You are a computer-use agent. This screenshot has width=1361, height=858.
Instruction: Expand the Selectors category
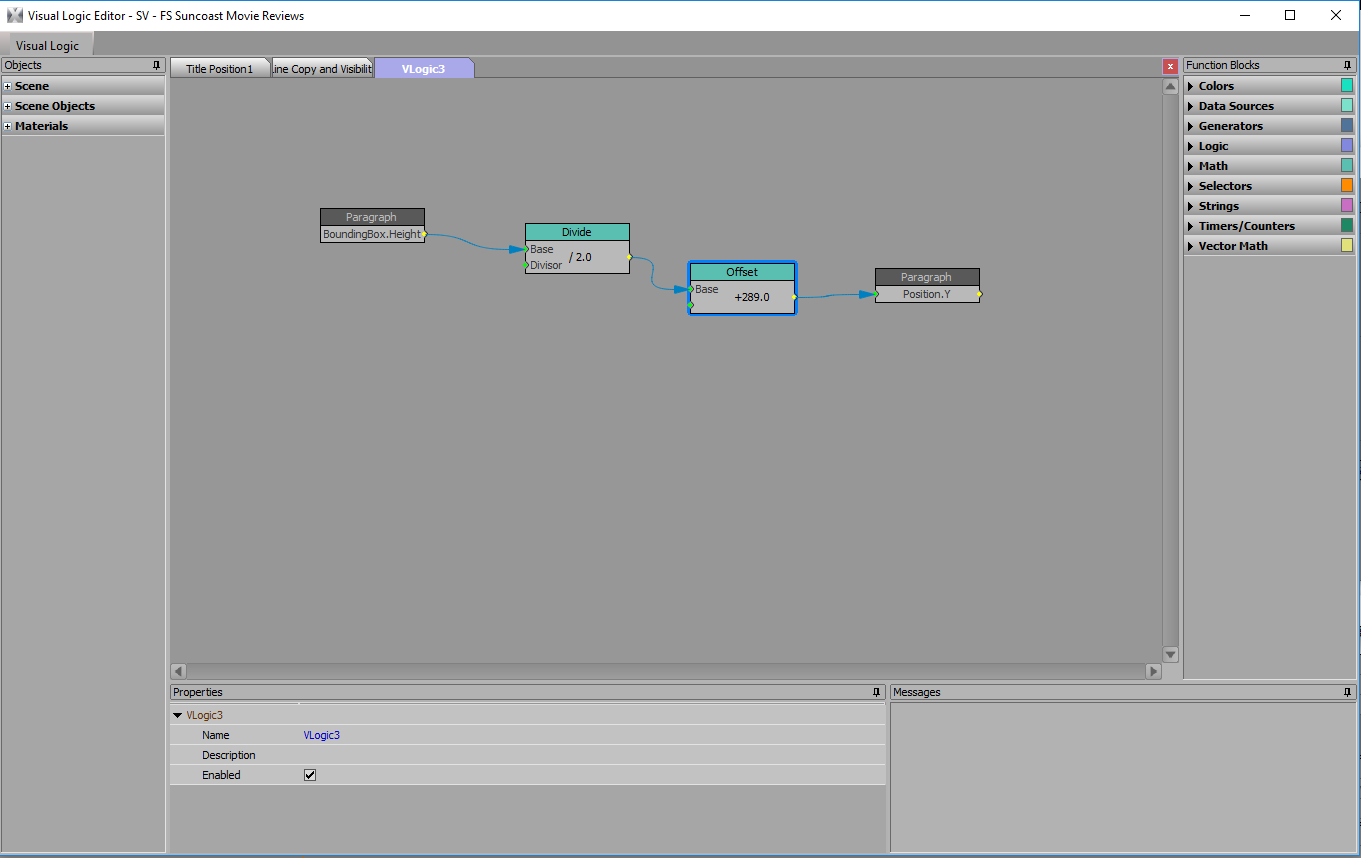pyautogui.click(x=1191, y=186)
